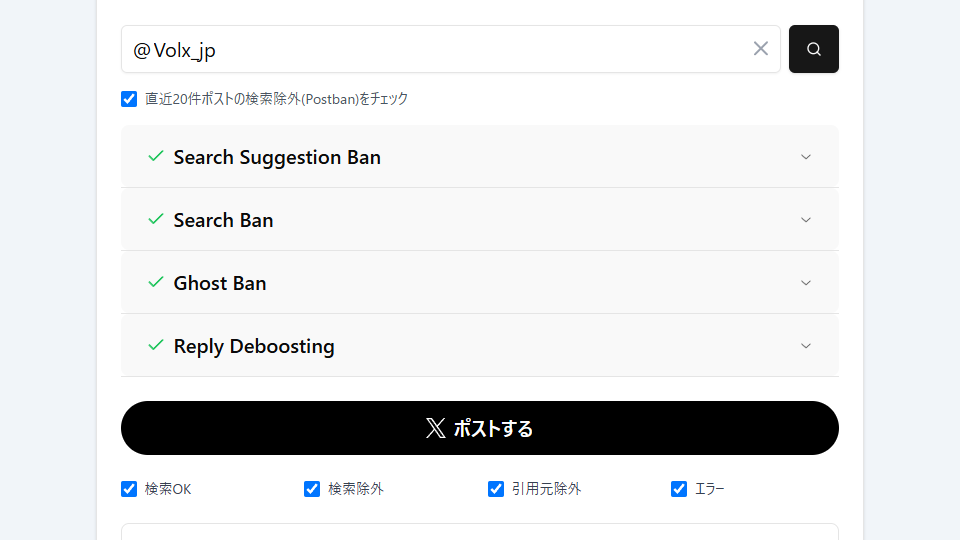
Task: Clear the username with the X icon
Action: point(760,48)
